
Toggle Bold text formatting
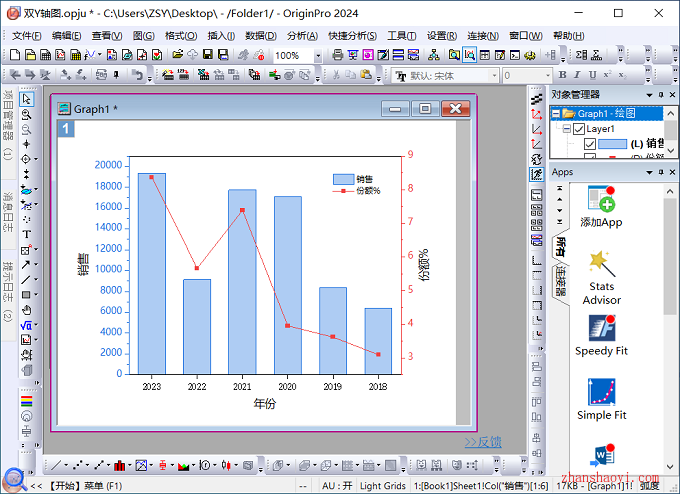pos(562,75)
